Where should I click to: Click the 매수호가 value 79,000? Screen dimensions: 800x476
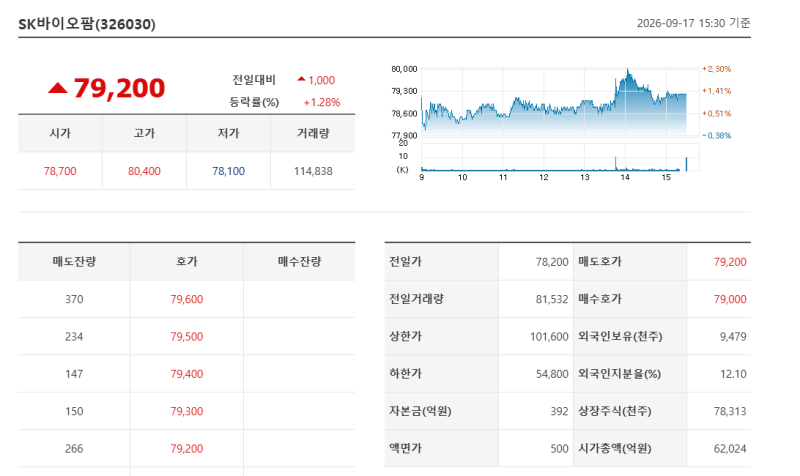[x=730, y=299]
